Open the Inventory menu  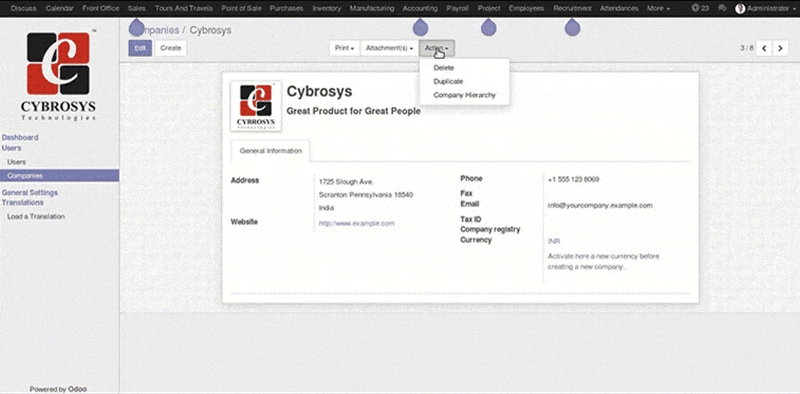tap(327, 8)
